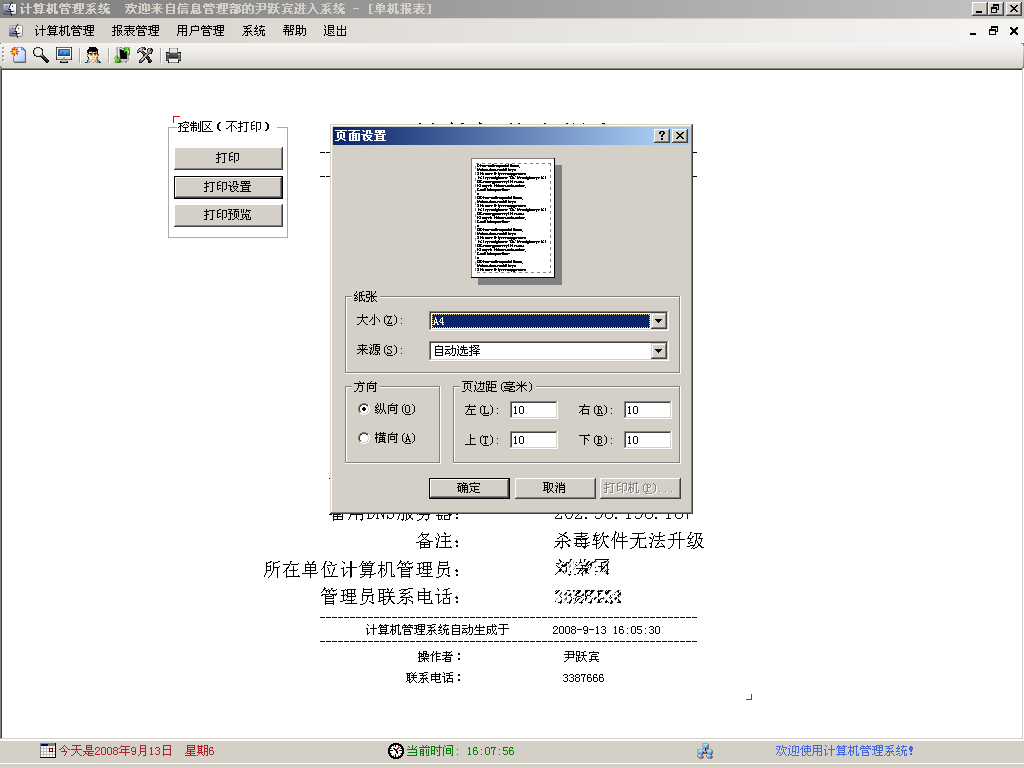Click the 打印预览 button in control area

pos(228,215)
